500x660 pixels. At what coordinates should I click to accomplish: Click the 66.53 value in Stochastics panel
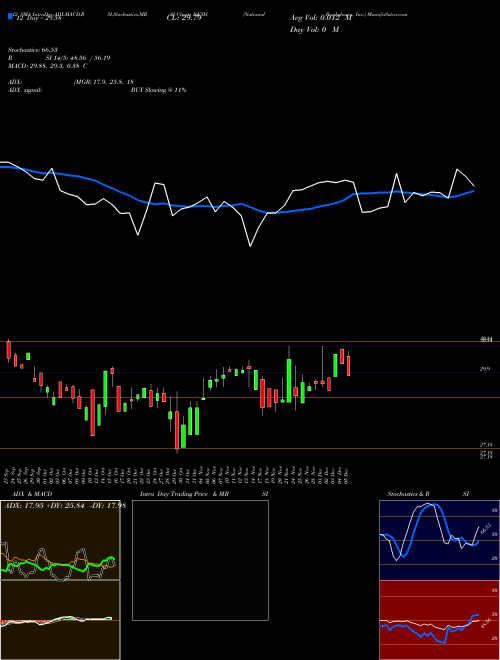[485, 528]
